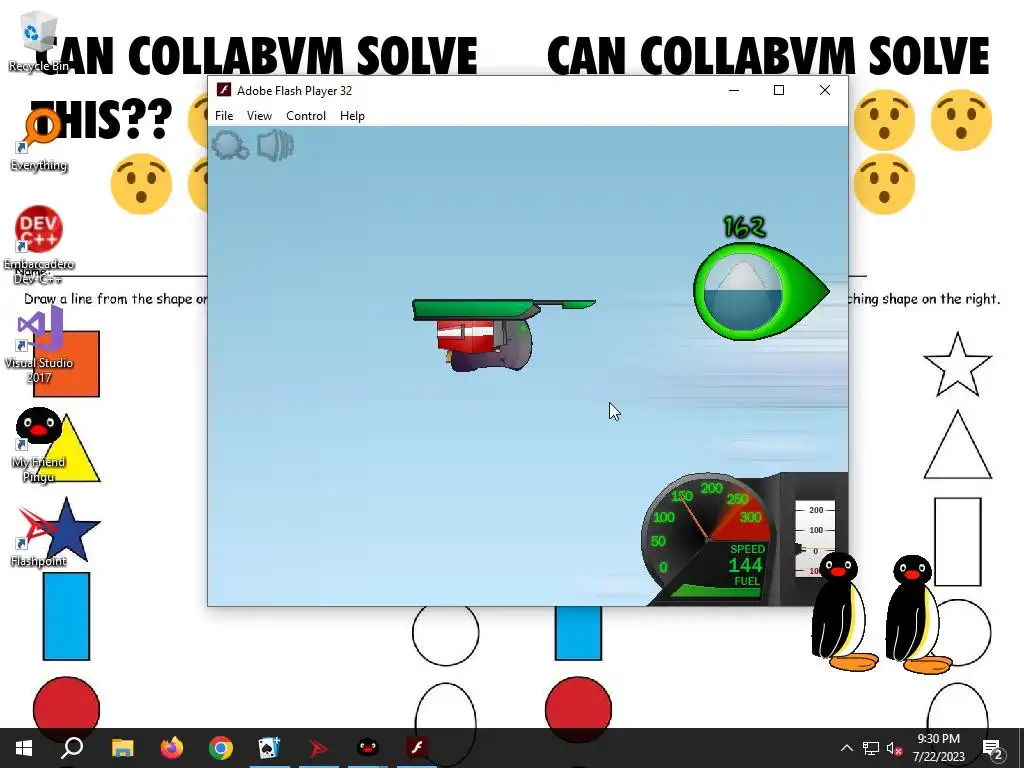The image size is (1024, 768).
Task: Switch to Solitaire cards taskbar icon
Action: pyautogui.click(x=269, y=748)
